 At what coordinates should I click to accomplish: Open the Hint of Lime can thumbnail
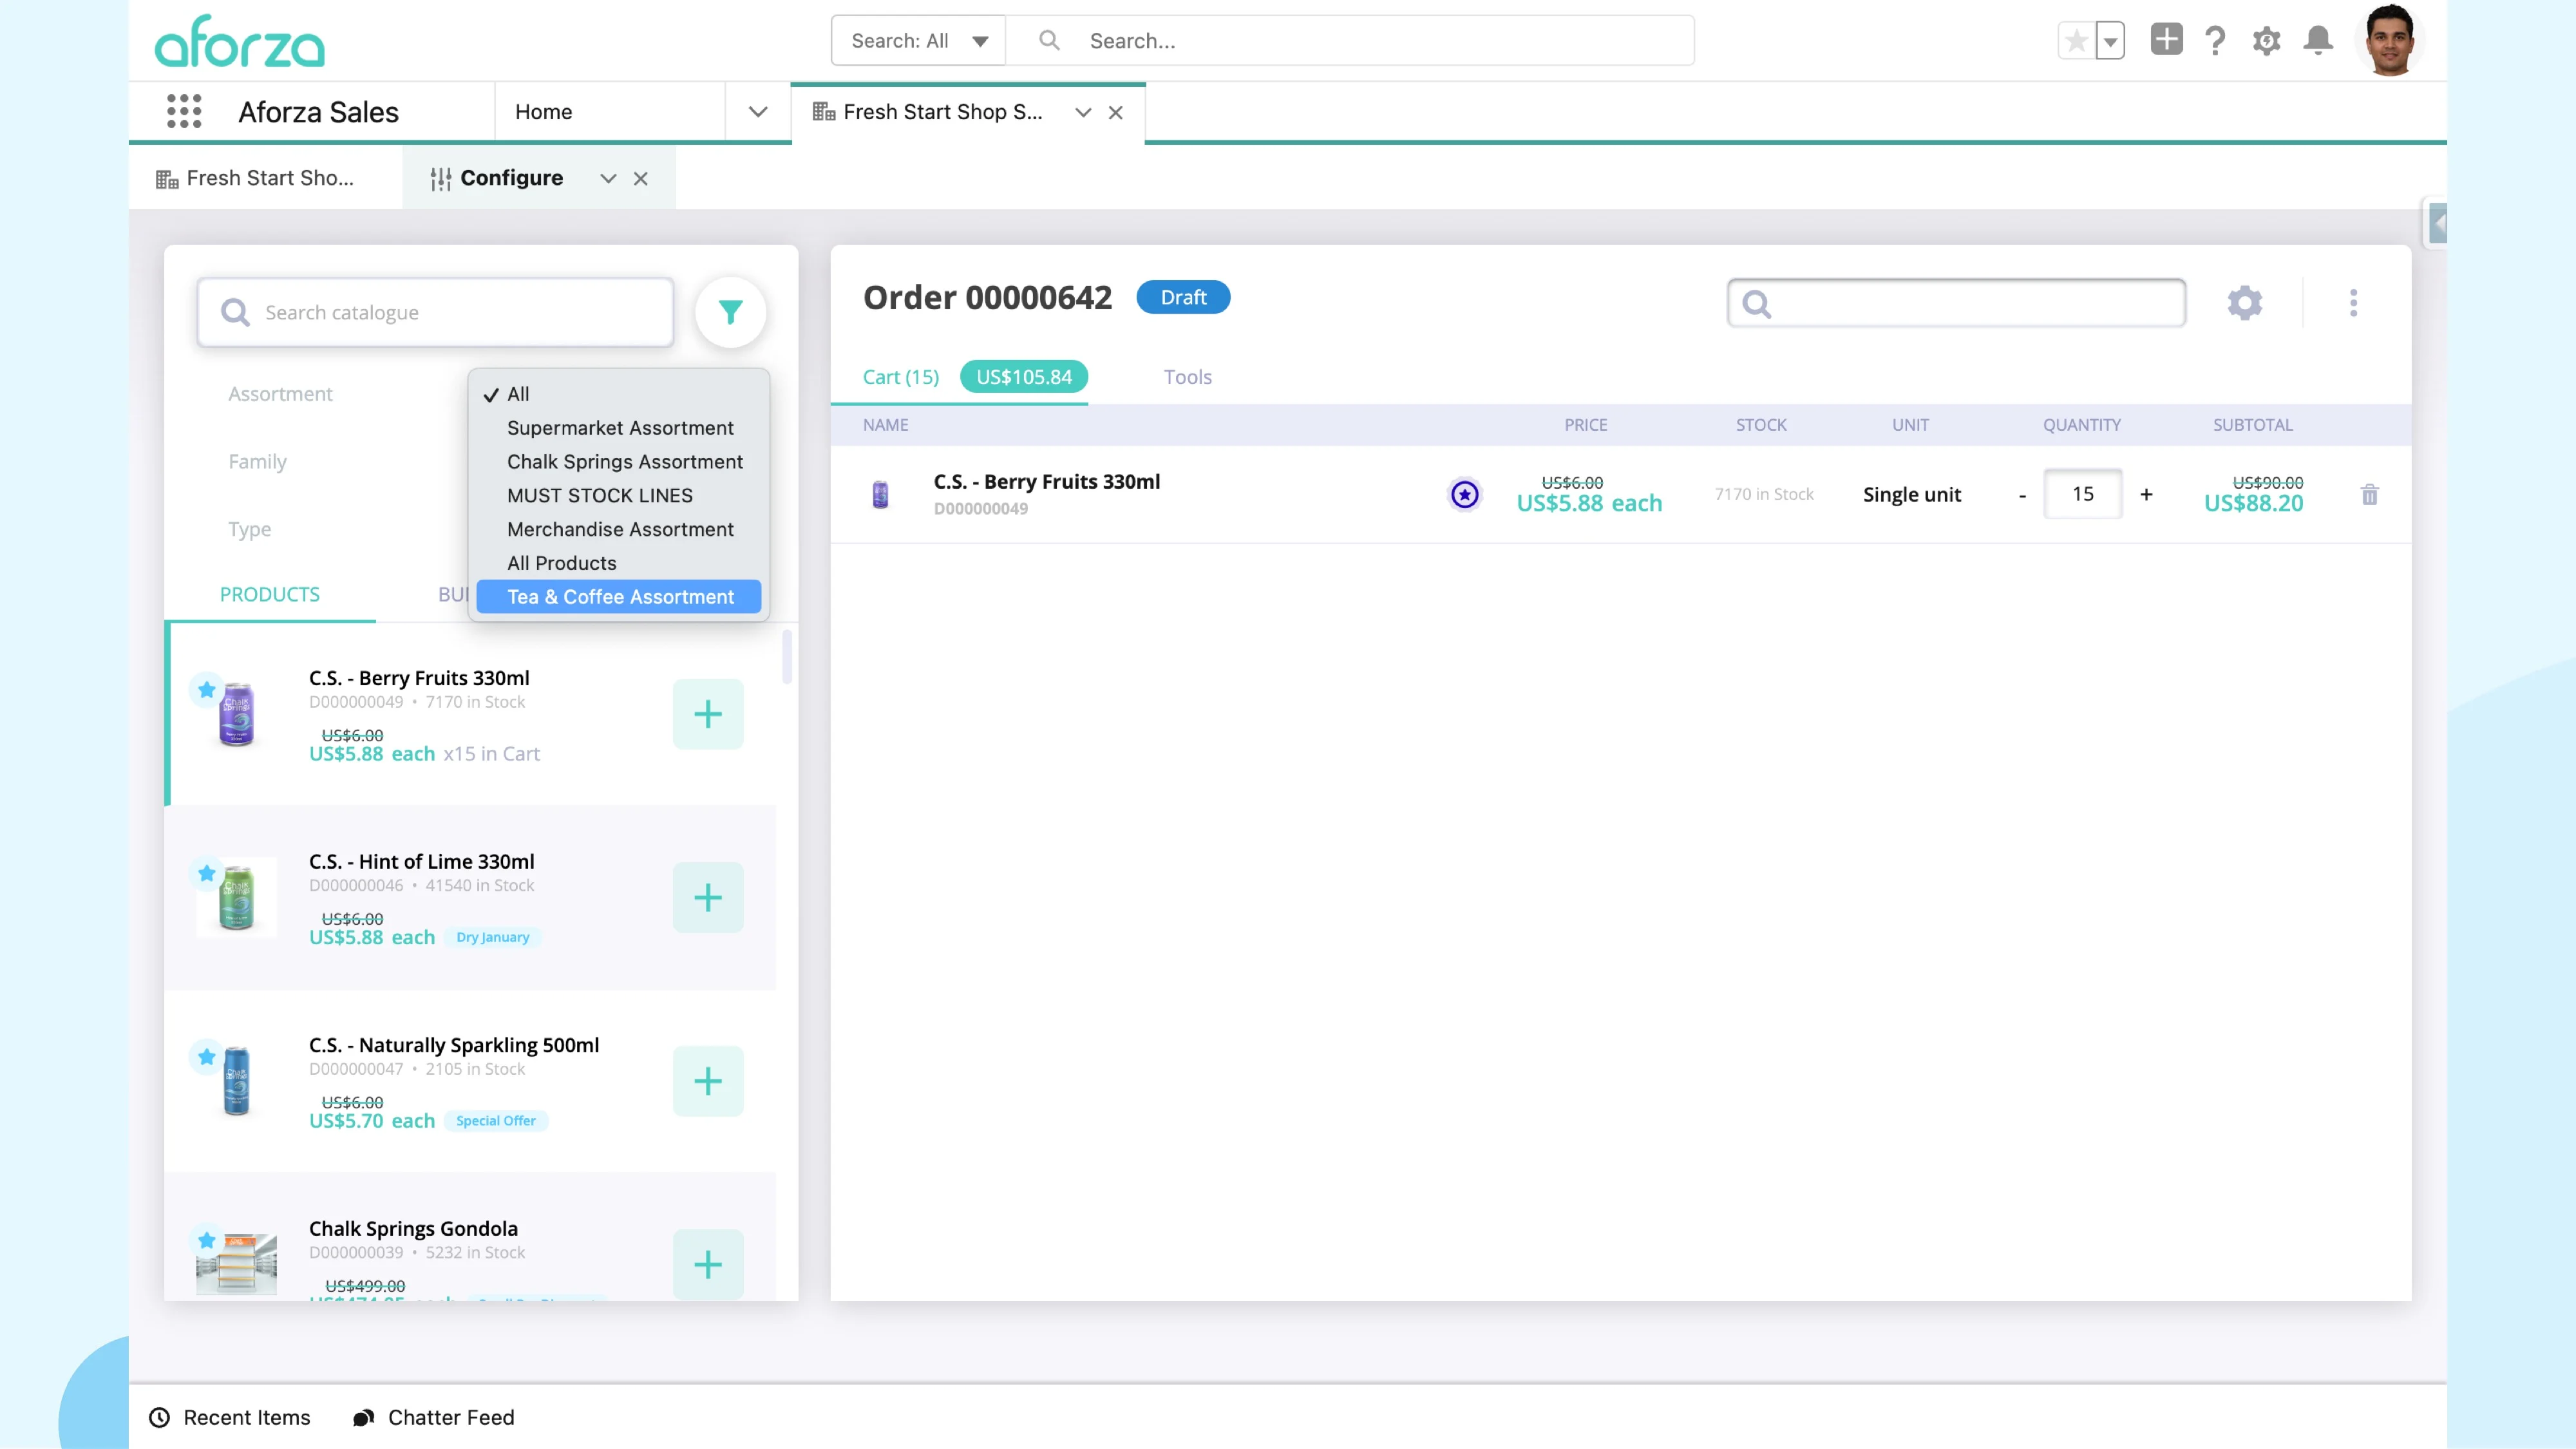pyautogui.click(x=237, y=897)
